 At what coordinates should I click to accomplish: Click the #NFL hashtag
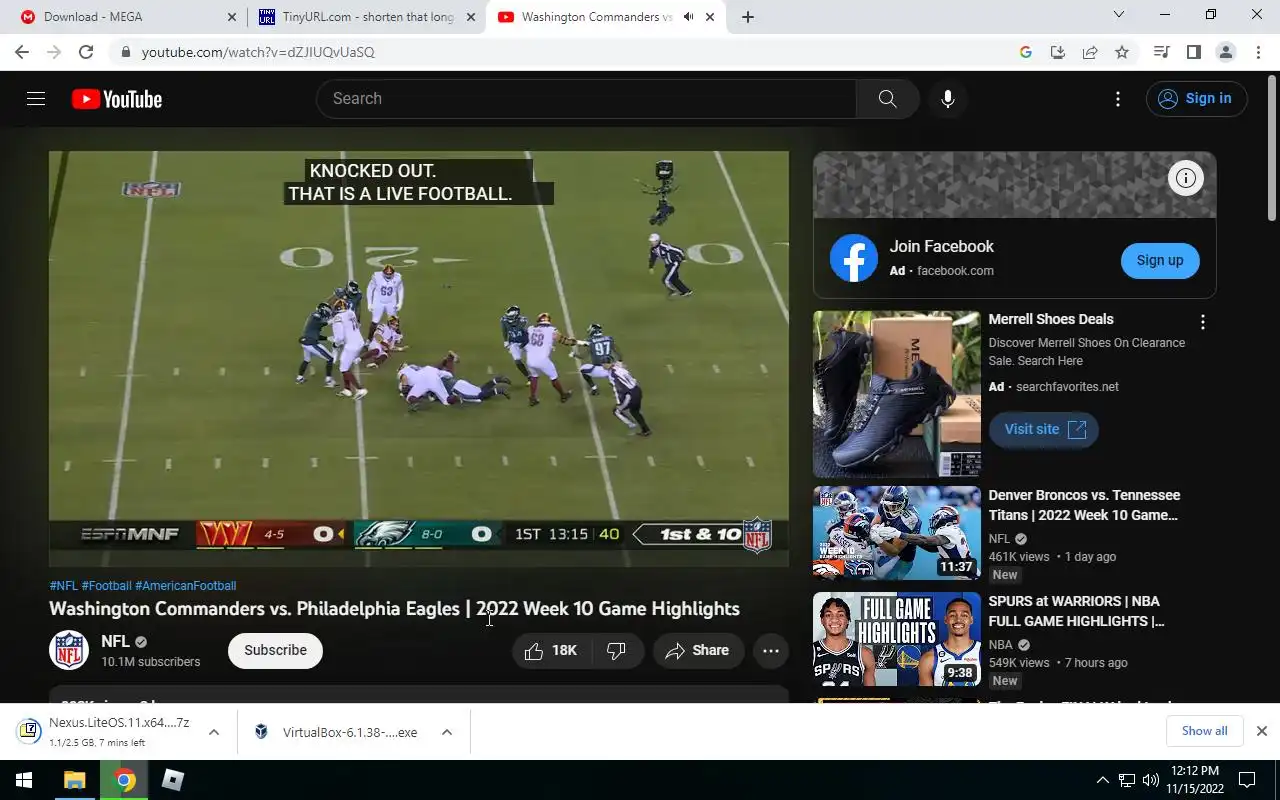[x=63, y=586]
